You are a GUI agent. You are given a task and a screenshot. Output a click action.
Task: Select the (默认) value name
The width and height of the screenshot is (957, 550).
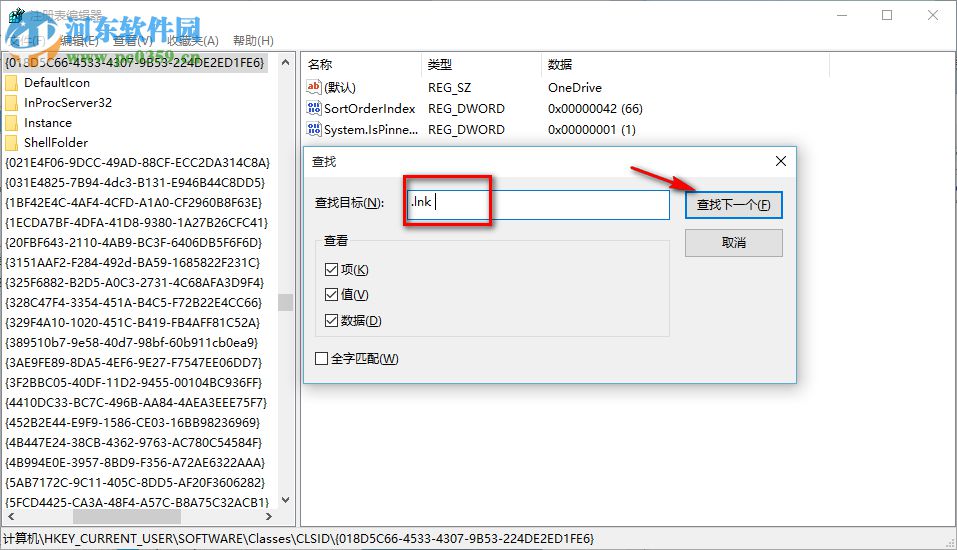click(x=340, y=87)
